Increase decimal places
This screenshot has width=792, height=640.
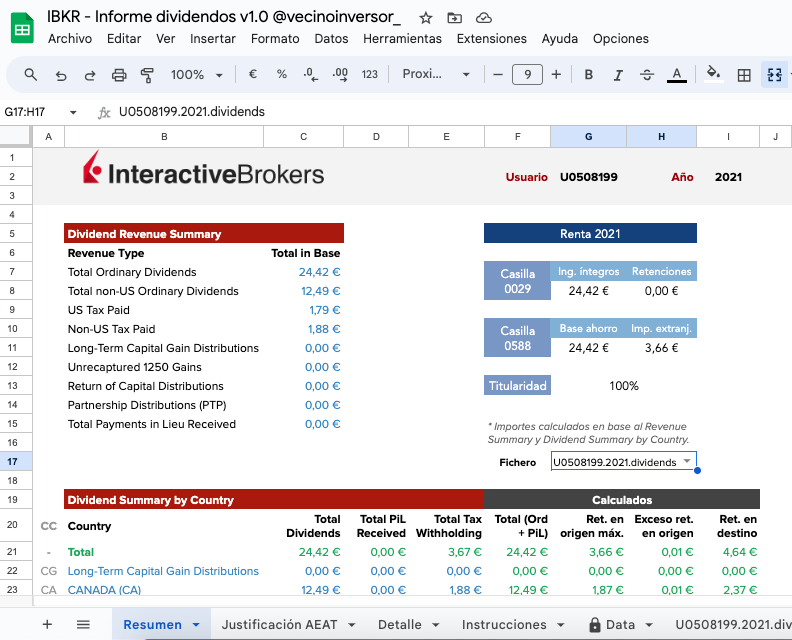point(340,75)
